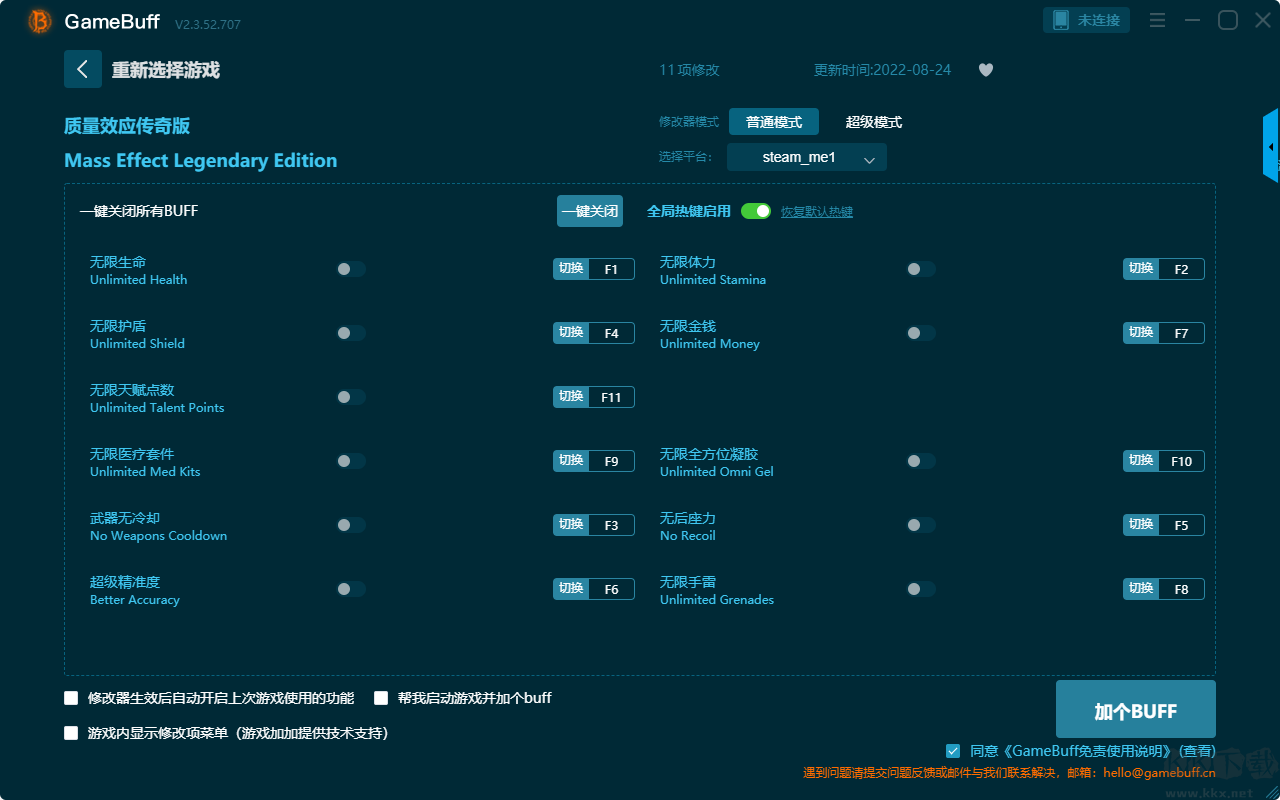1280x800 pixels.
Task: Click the F2 hotkey field
Action: [x=1181, y=269]
